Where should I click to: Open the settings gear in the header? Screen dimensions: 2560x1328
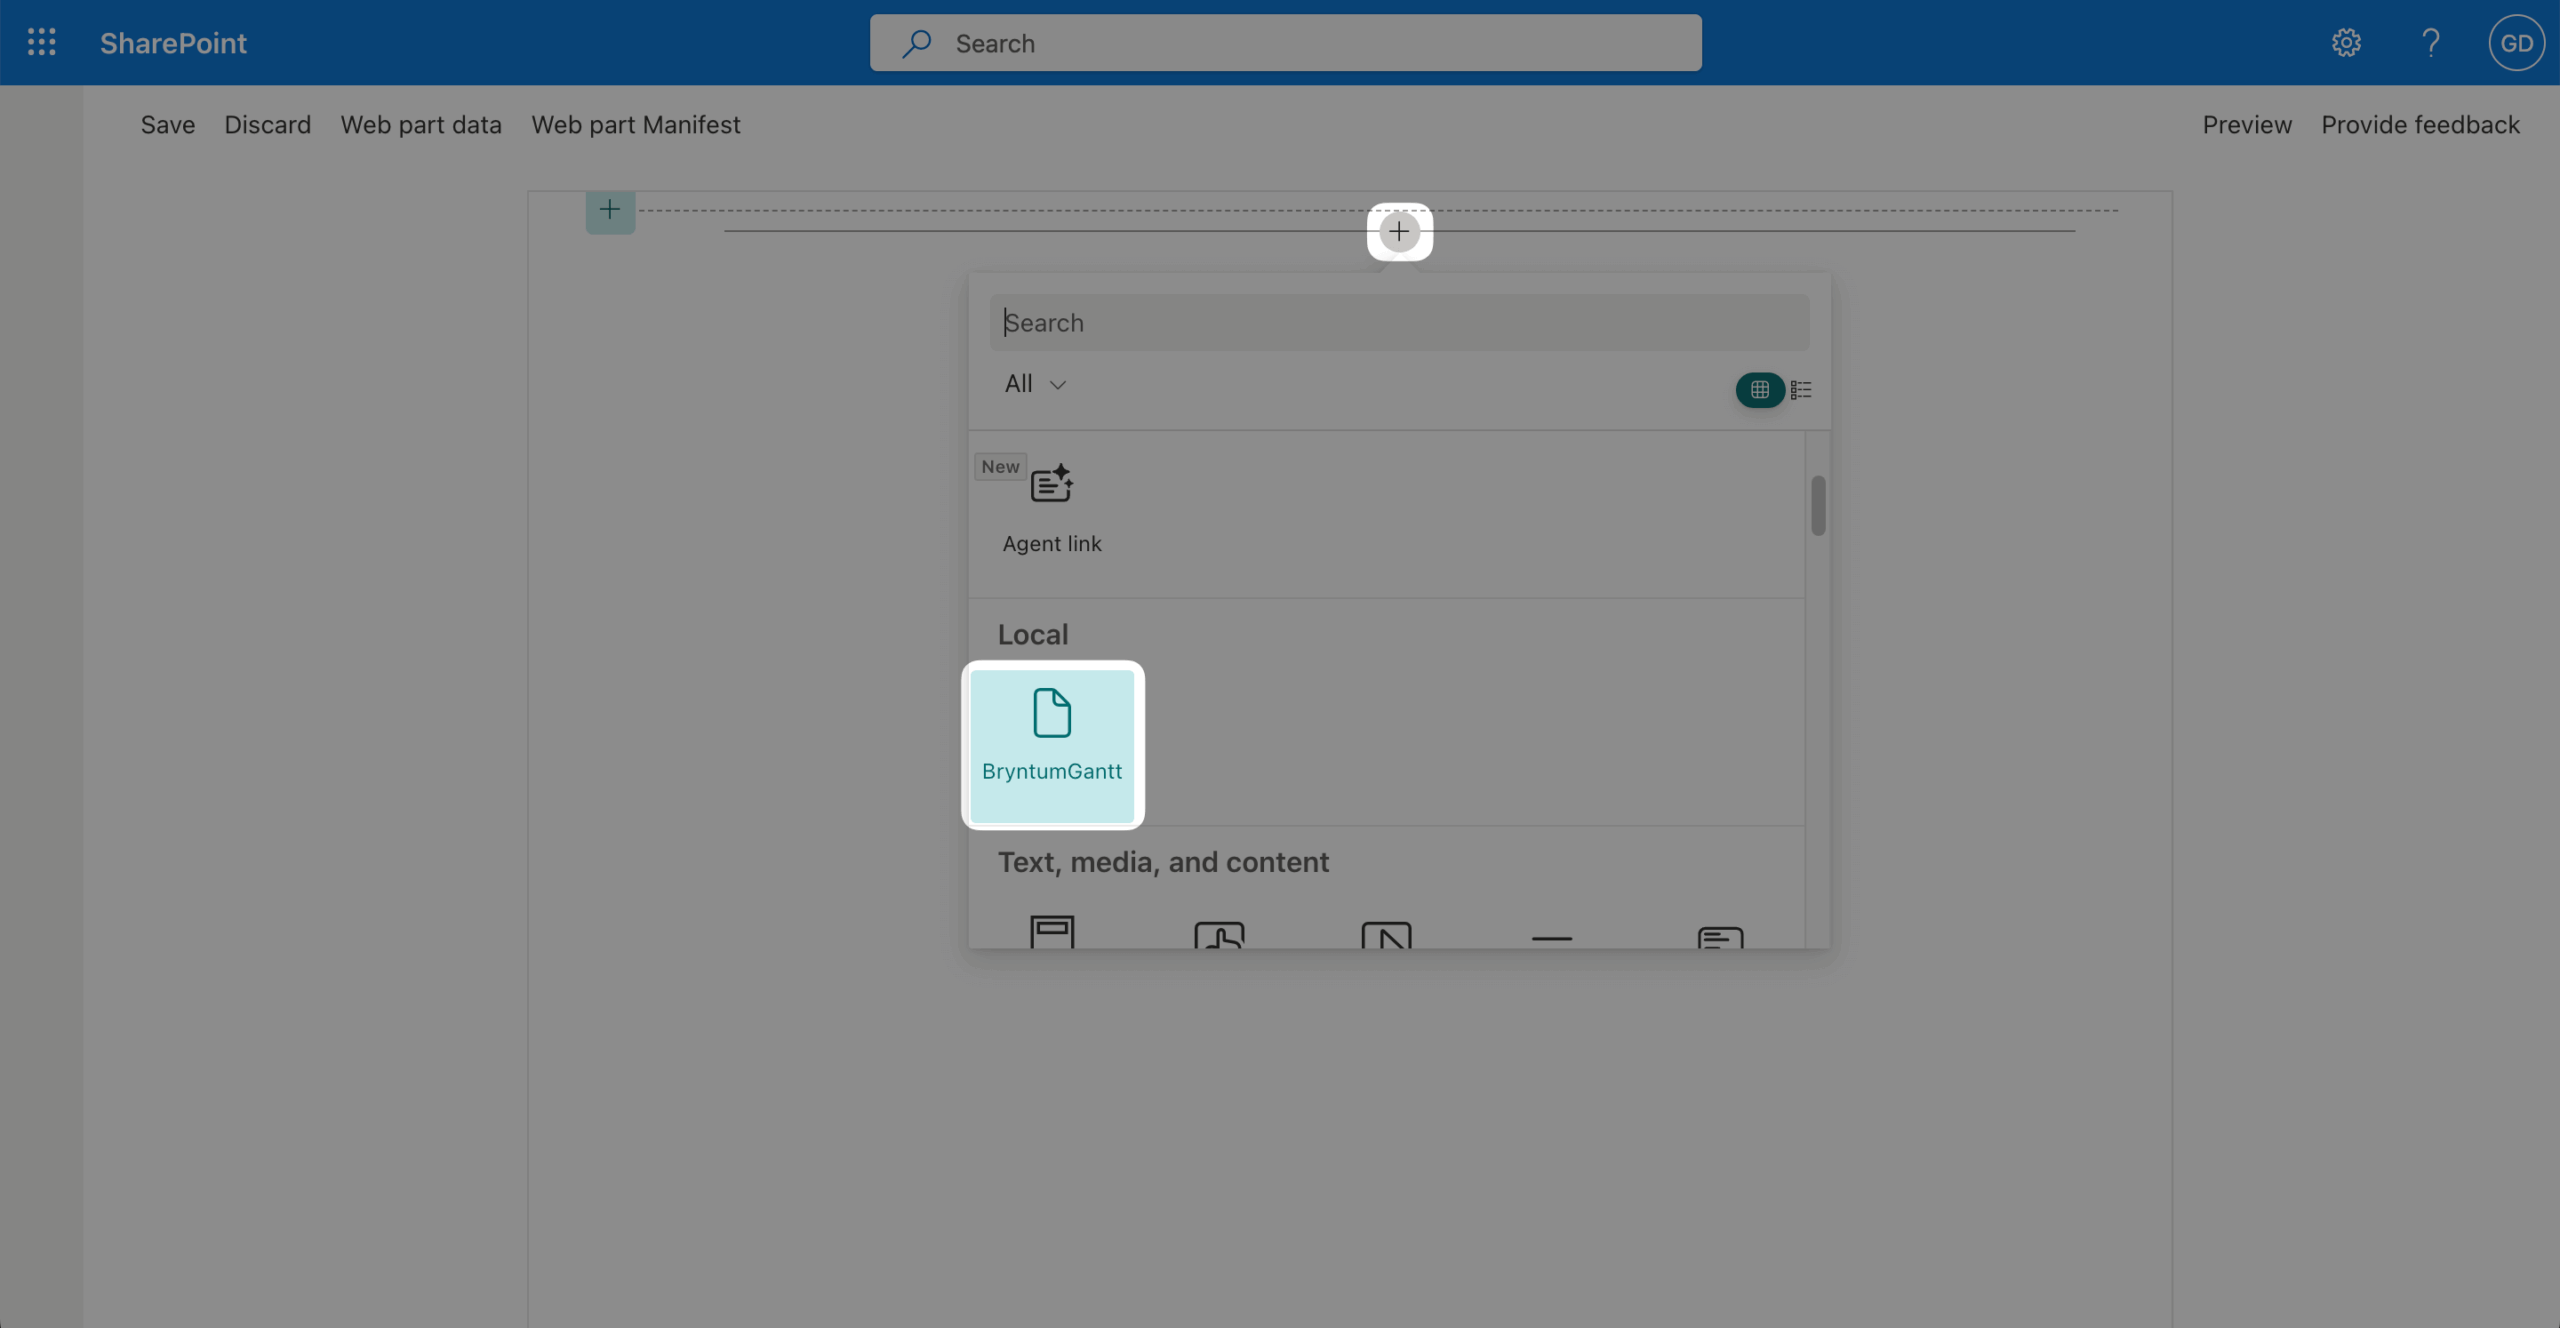[2346, 42]
